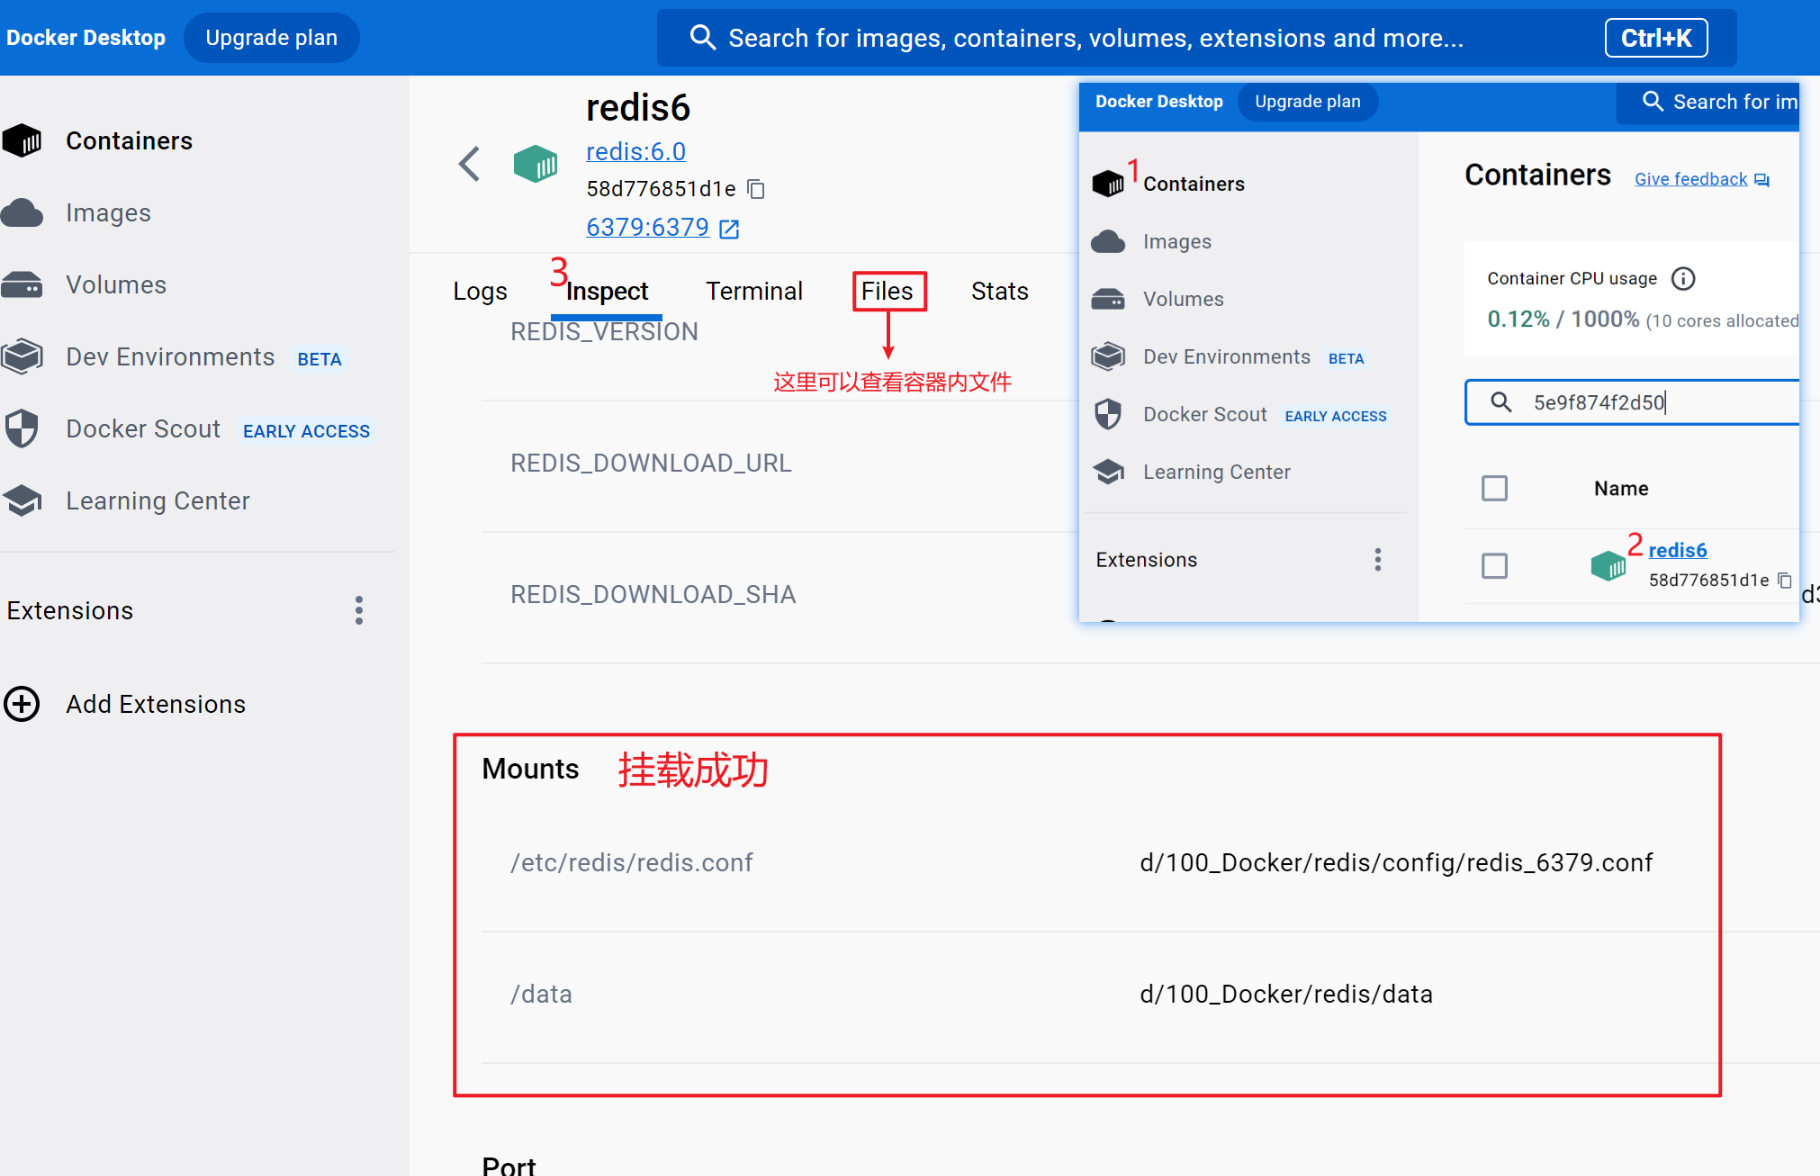Viewport: 1820px width, 1176px height.
Task: Click the main Upgrade plan button
Action: [x=271, y=38]
